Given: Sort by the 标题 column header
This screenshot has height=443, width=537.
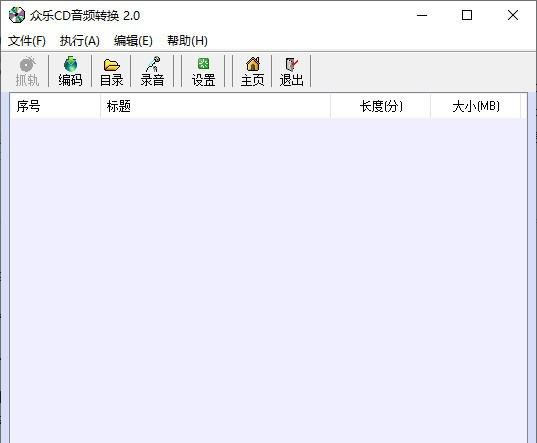Looking at the screenshot, I should click(x=215, y=106).
